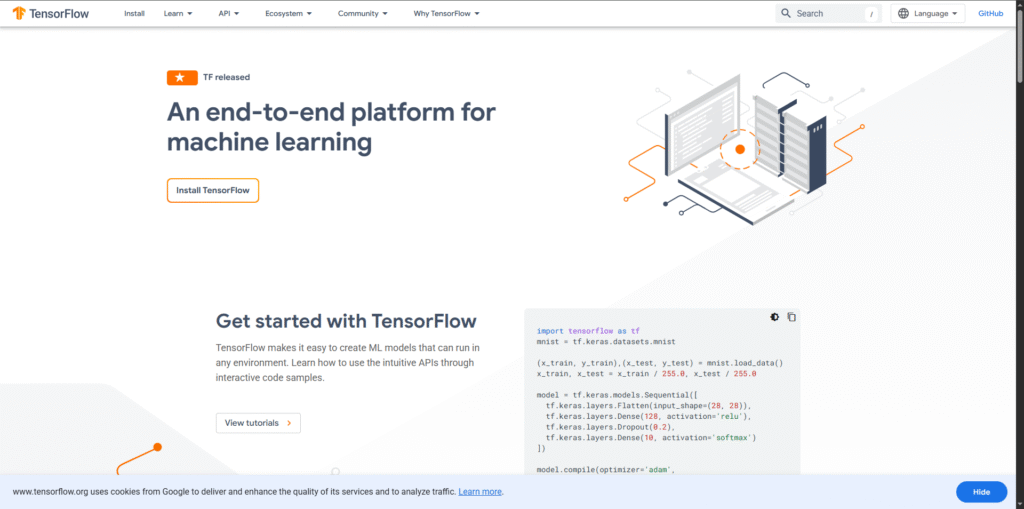The image size is (1024, 509).
Task: Click the globe icon in Language selector
Action: tap(903, 13)
